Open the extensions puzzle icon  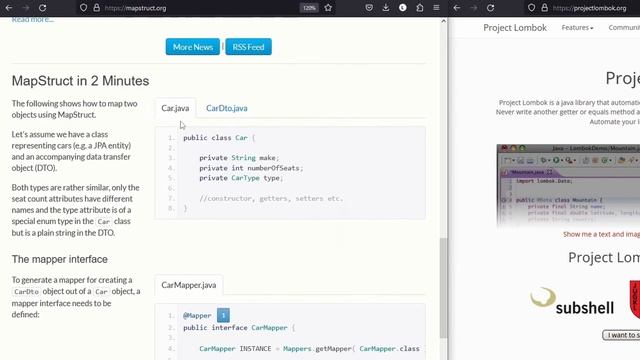pyautogui.click(x=420, y=8)
